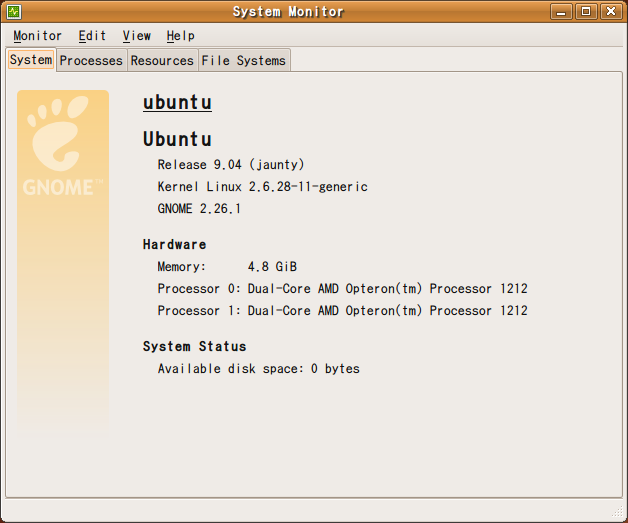
Task: Click the Processor 0 hardware line
Action: tap(342, 289)
